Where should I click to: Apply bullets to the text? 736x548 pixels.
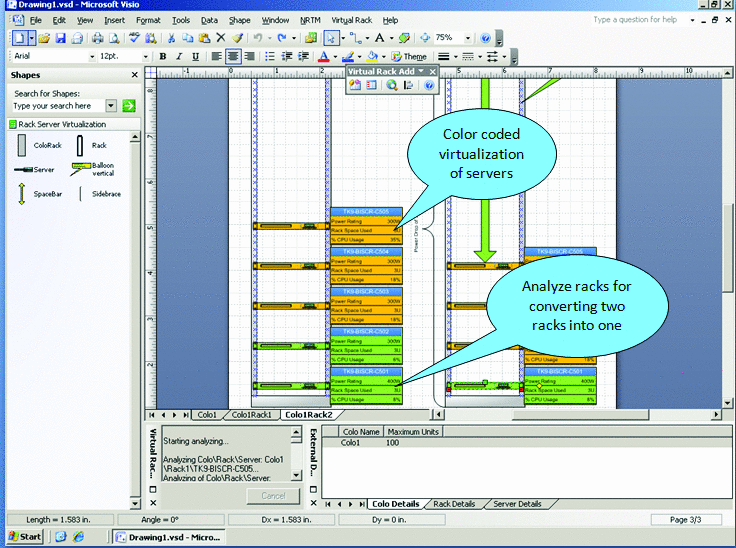pyautogui.click(x=269, y=57)
